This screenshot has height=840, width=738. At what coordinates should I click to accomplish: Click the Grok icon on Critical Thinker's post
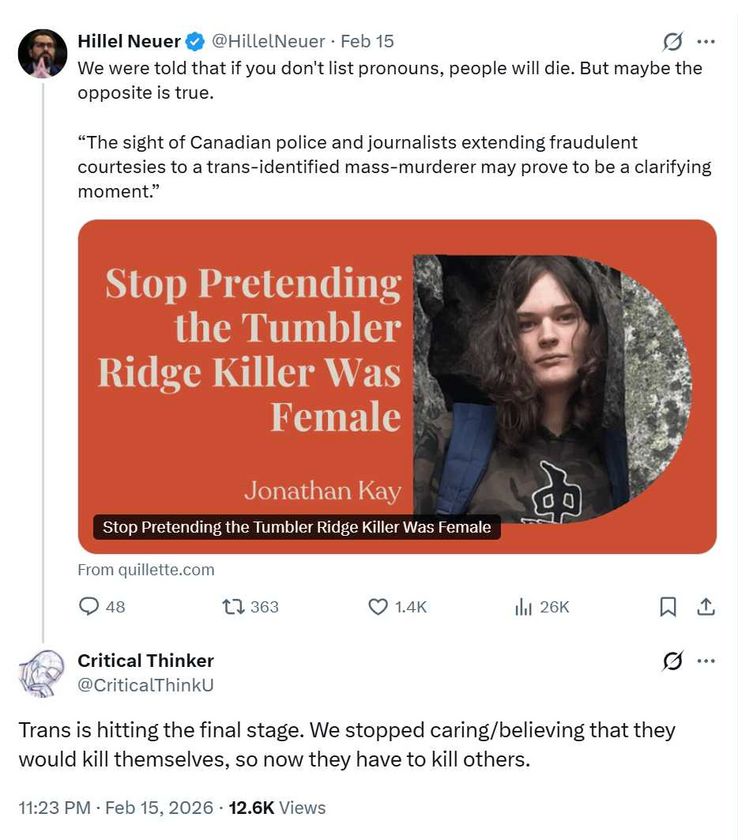coord(673,661)
